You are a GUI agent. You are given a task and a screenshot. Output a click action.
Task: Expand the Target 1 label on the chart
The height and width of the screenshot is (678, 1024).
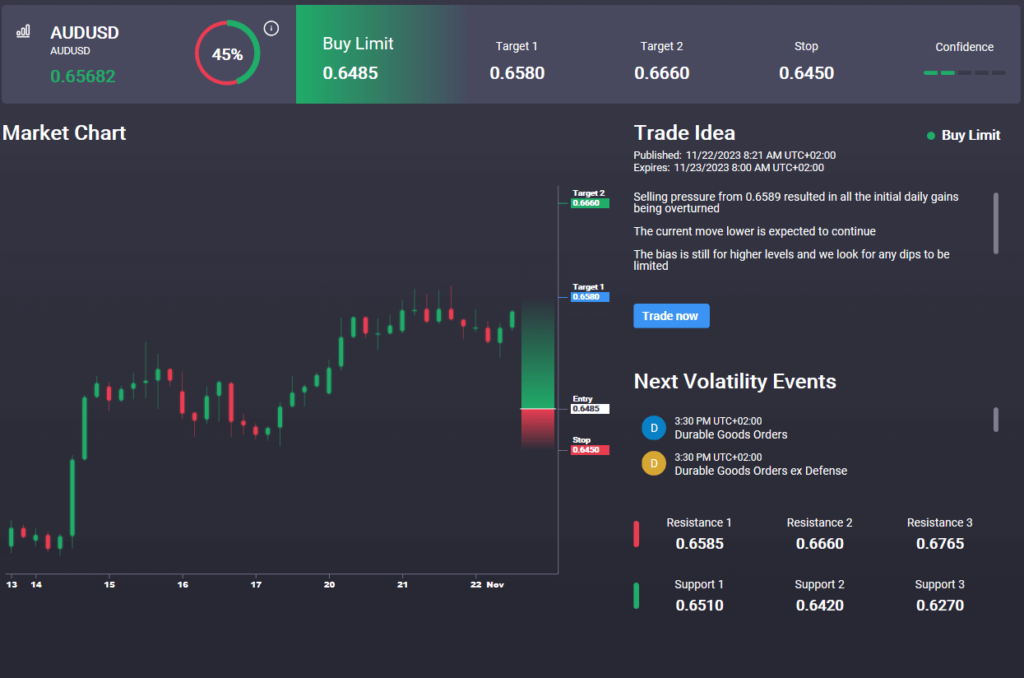click(x=588, y=291)
